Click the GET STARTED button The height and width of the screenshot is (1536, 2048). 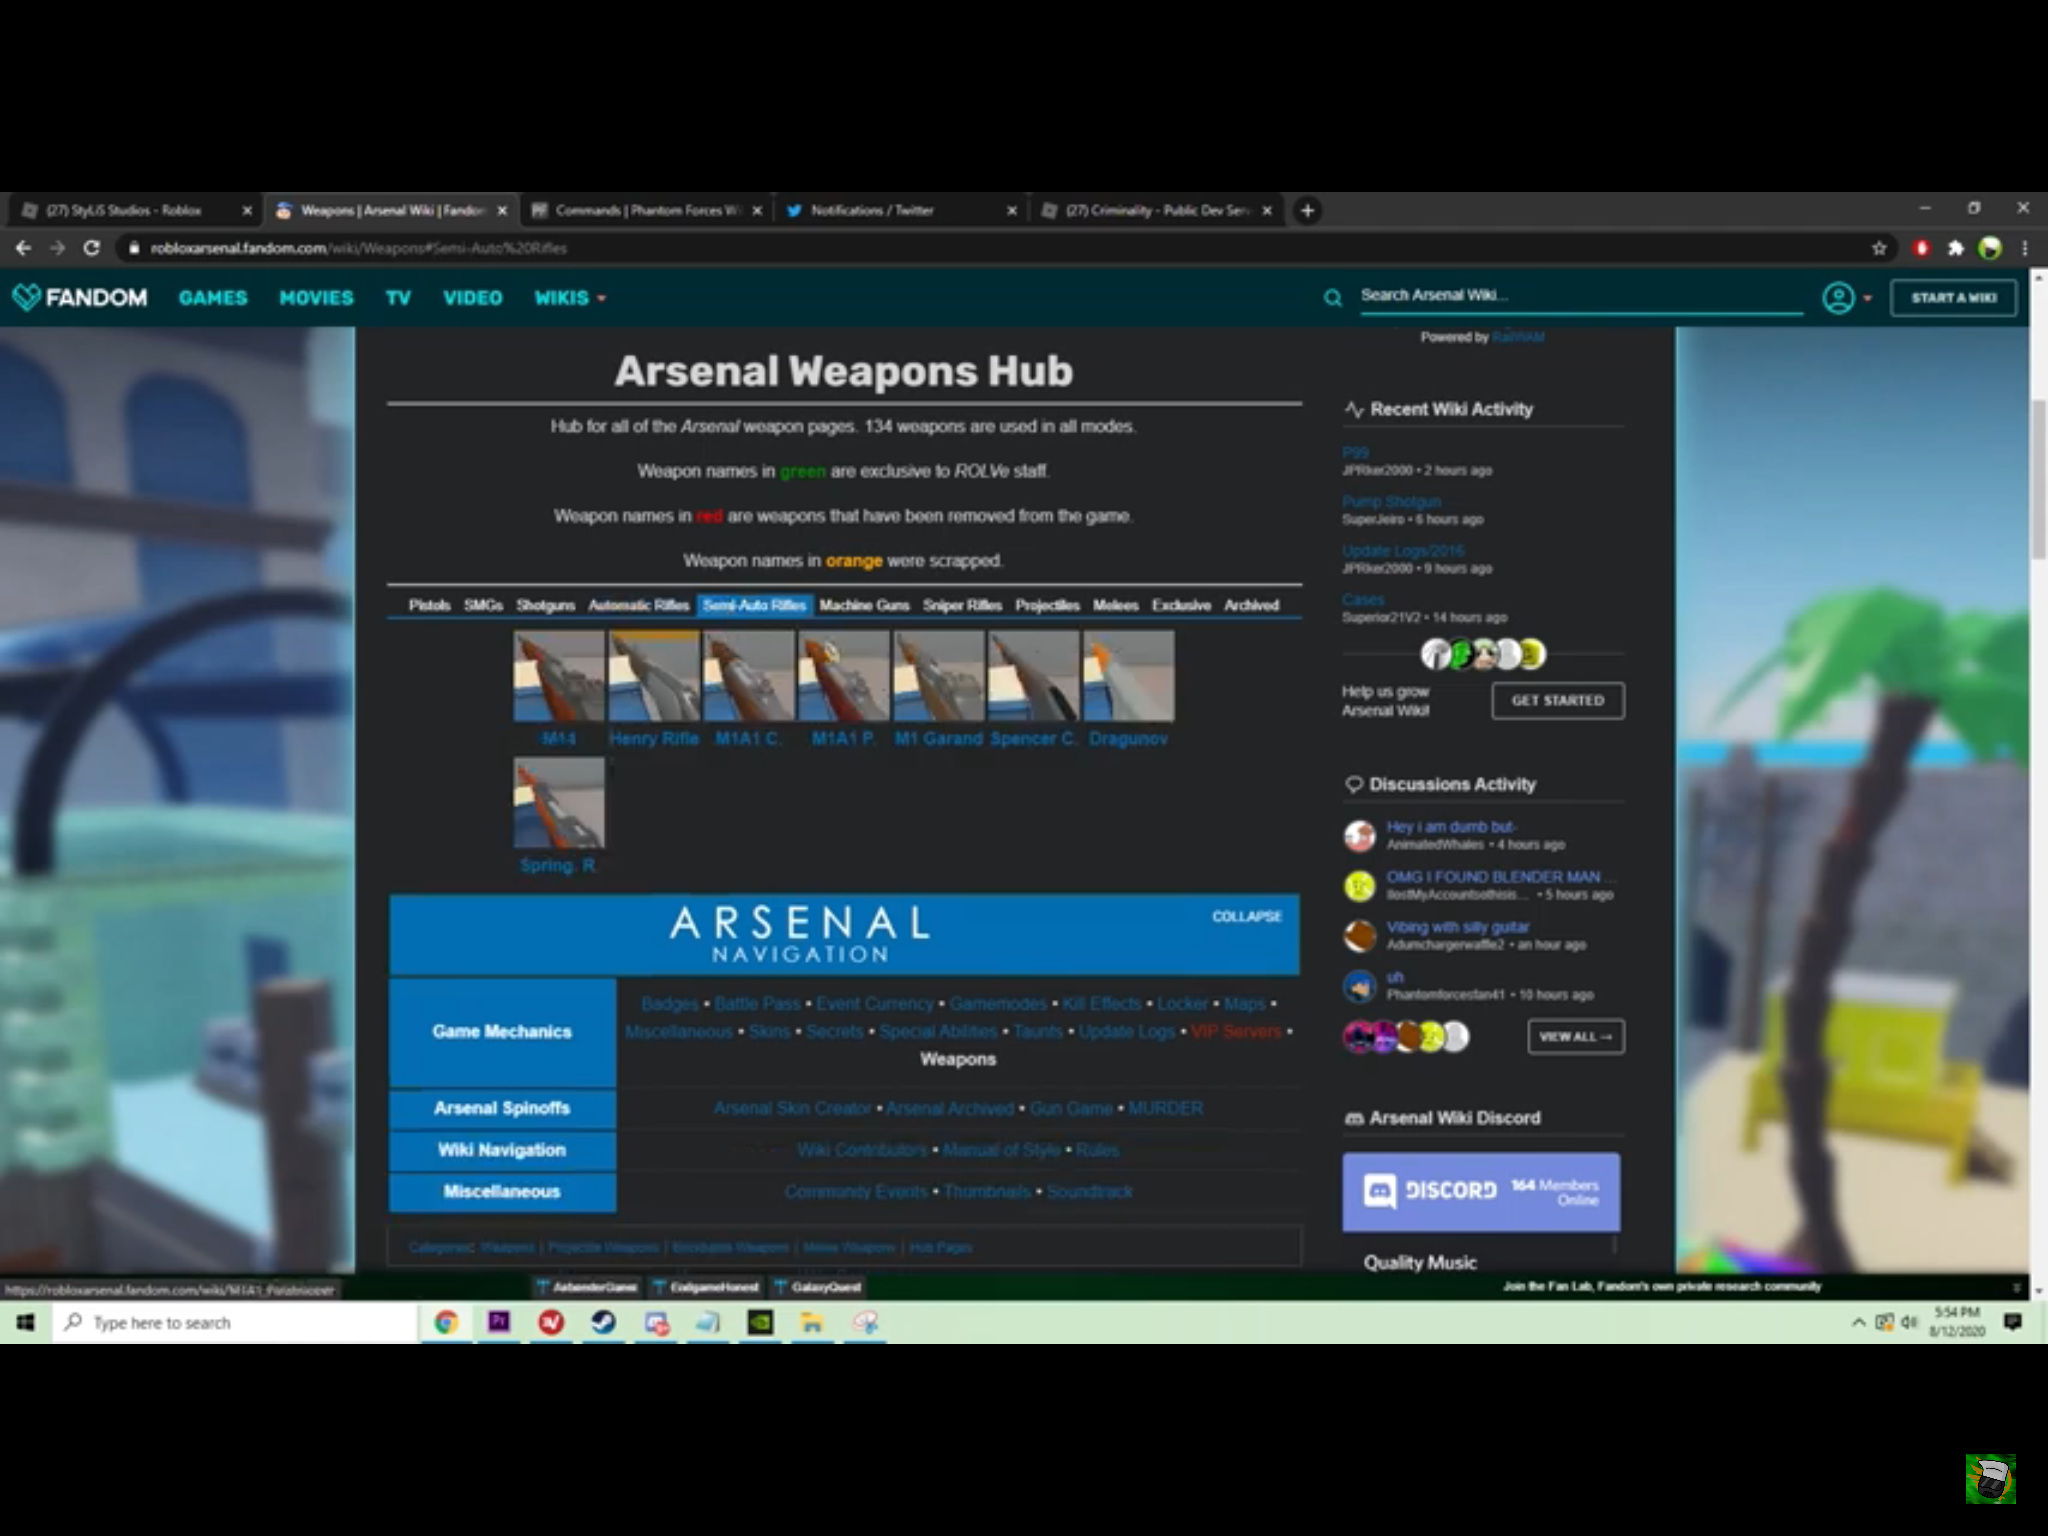[x=1557, y=700]
